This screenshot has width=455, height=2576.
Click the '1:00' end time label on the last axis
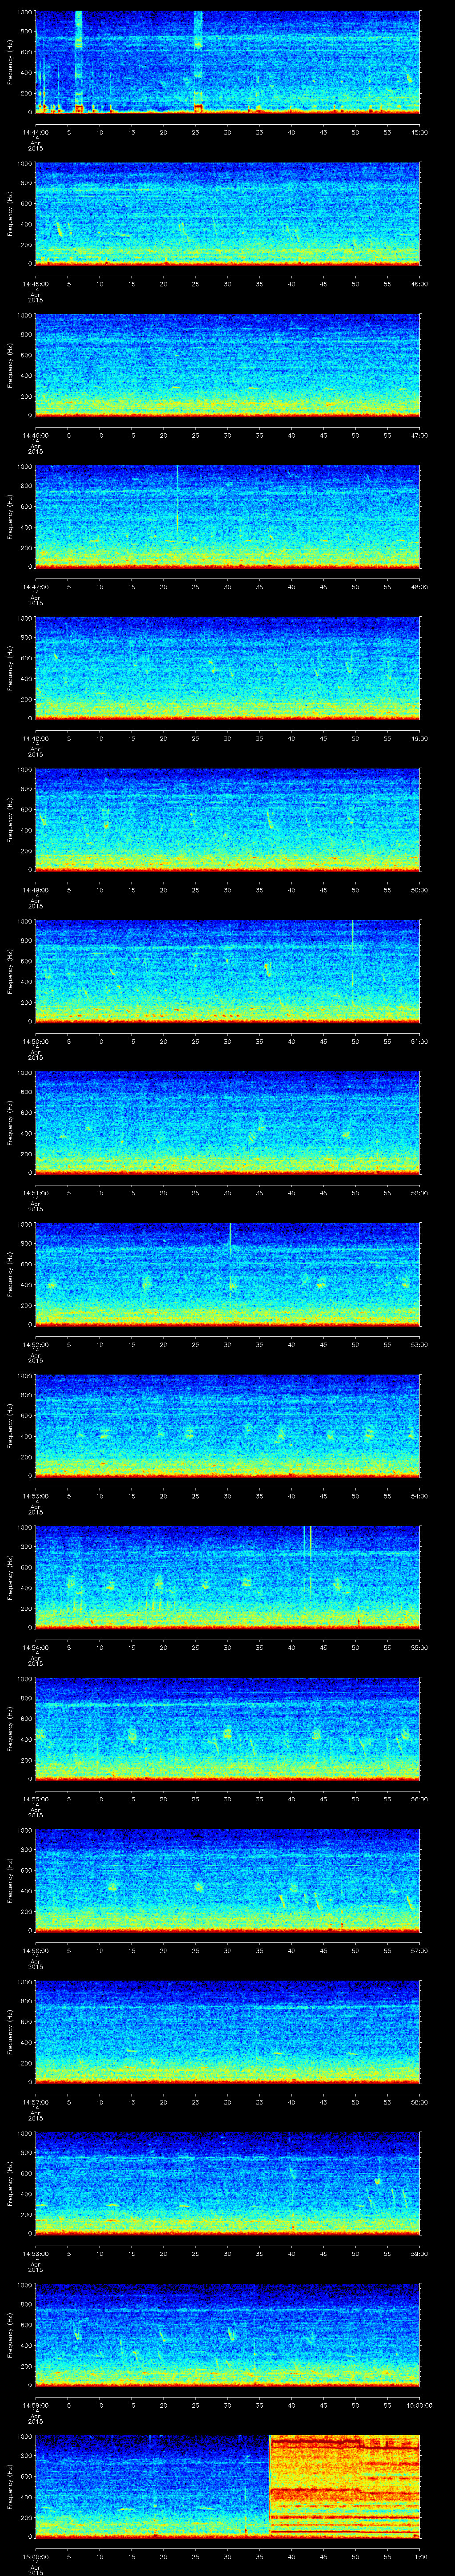pyautogui.click(x=420, y=2556)
